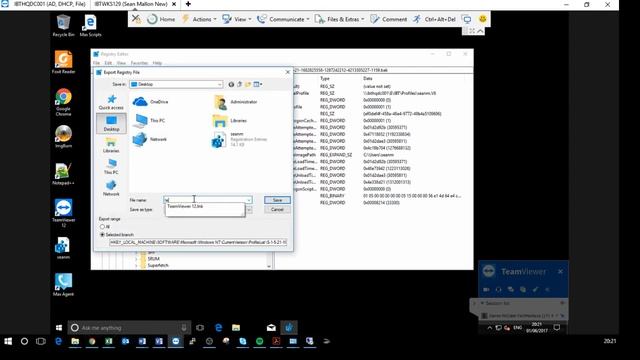Click the Save button
Image resolution: width=640 pixels, height=360 pixels.
coord(277,200)
